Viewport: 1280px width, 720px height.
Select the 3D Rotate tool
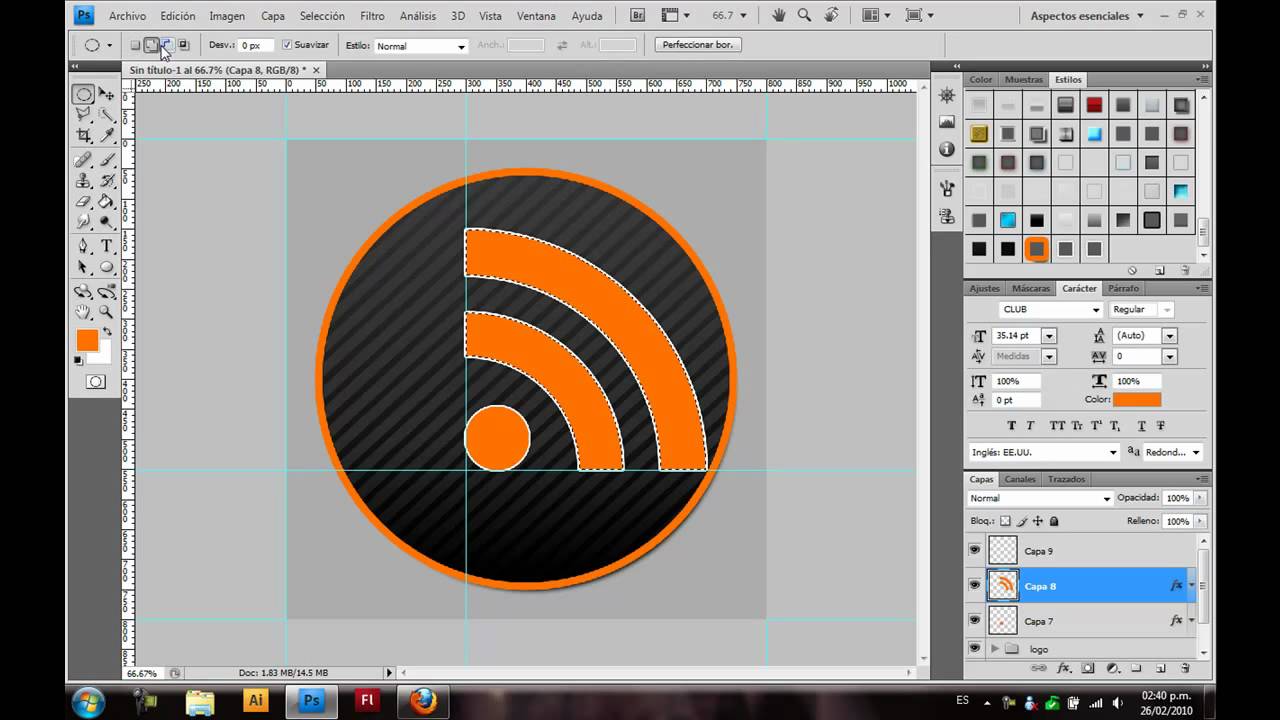pyautogui.click(x=83, y=292)
